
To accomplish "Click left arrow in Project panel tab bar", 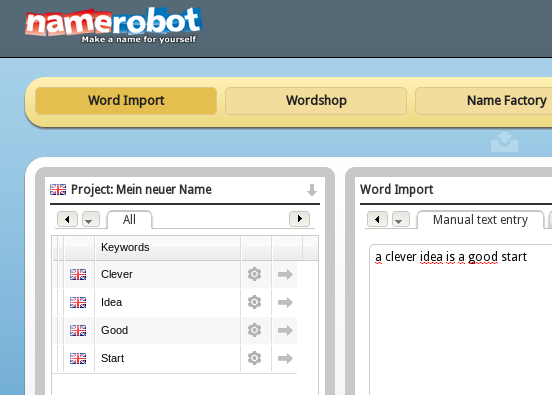I will [67, 219].
